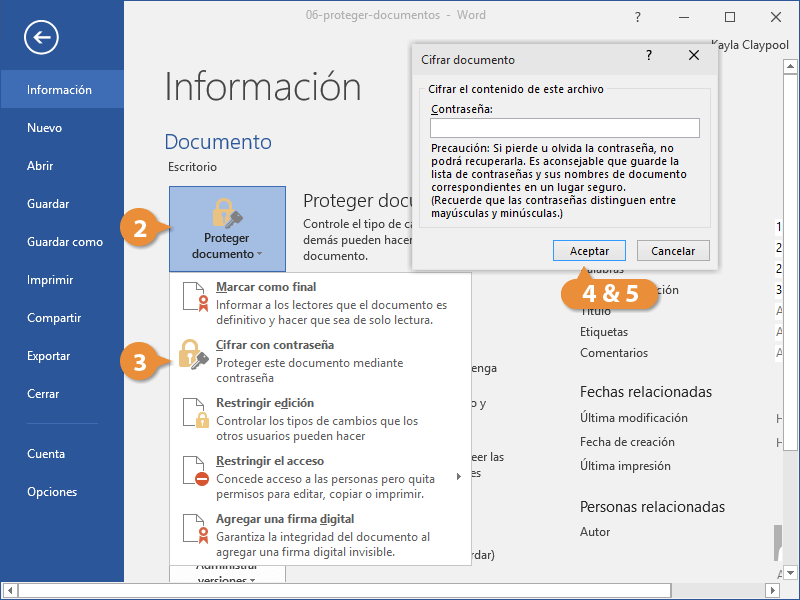Open the Exportar menu item

pyautogui.click(x=49, y=356)
